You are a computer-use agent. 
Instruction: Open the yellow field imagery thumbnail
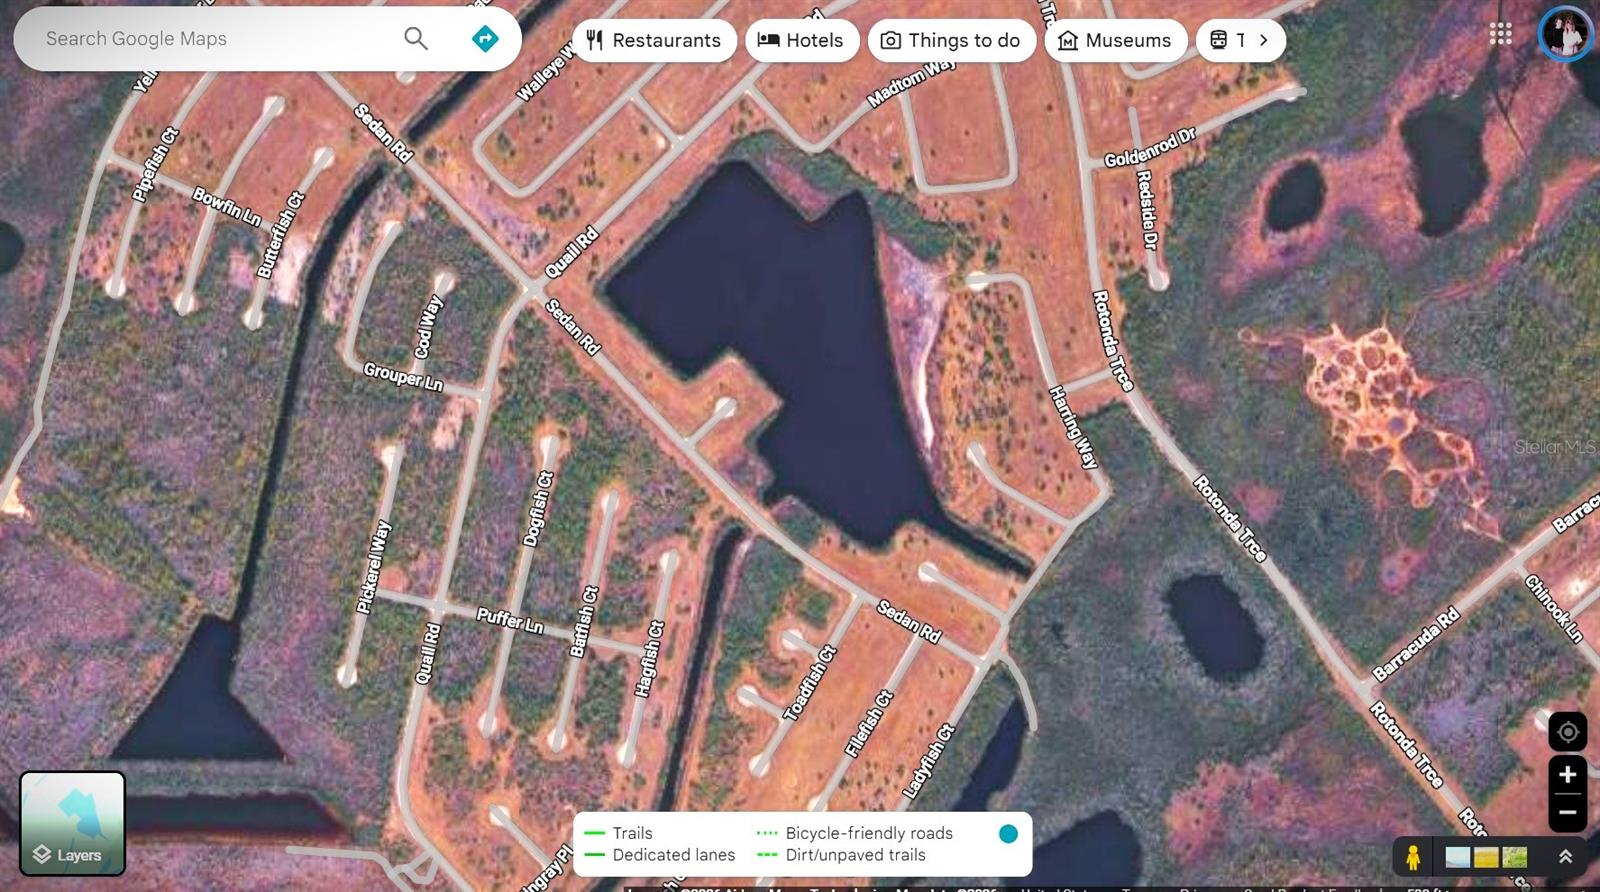pos(1486,857)
